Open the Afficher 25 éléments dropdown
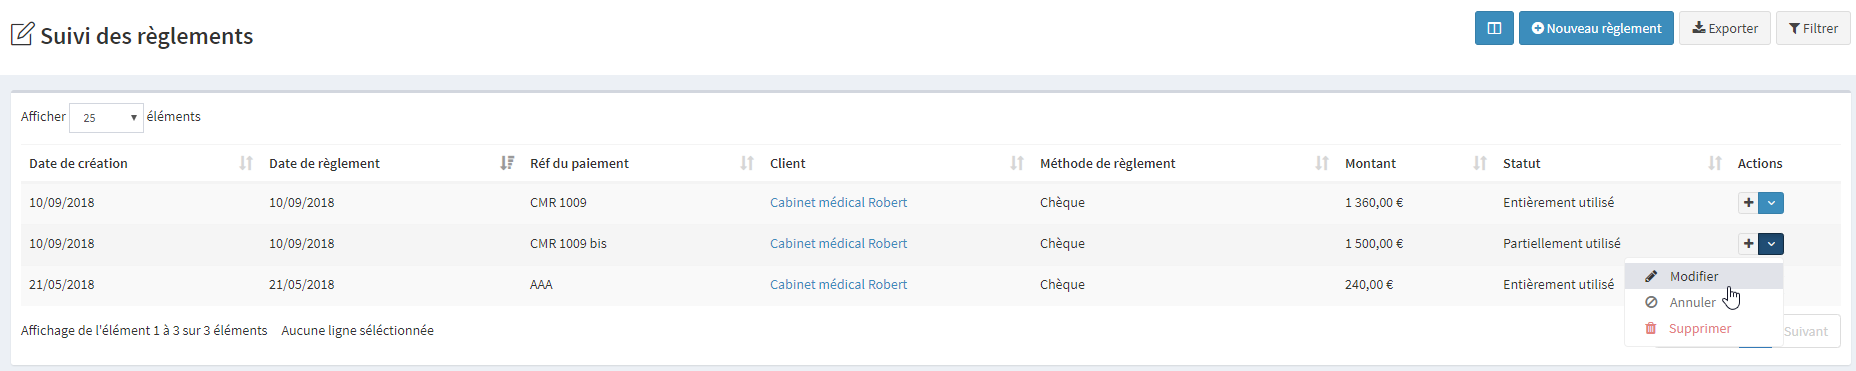Screen dimensions: 1856x371 point(106,118)
